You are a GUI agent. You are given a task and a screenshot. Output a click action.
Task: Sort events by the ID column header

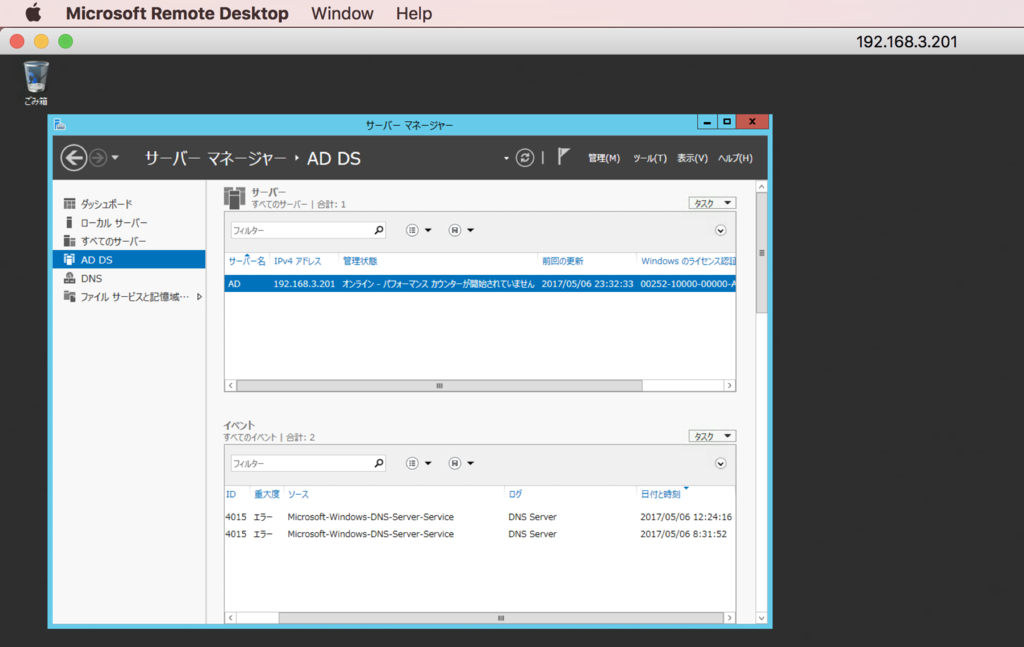(x=231, y=494)
